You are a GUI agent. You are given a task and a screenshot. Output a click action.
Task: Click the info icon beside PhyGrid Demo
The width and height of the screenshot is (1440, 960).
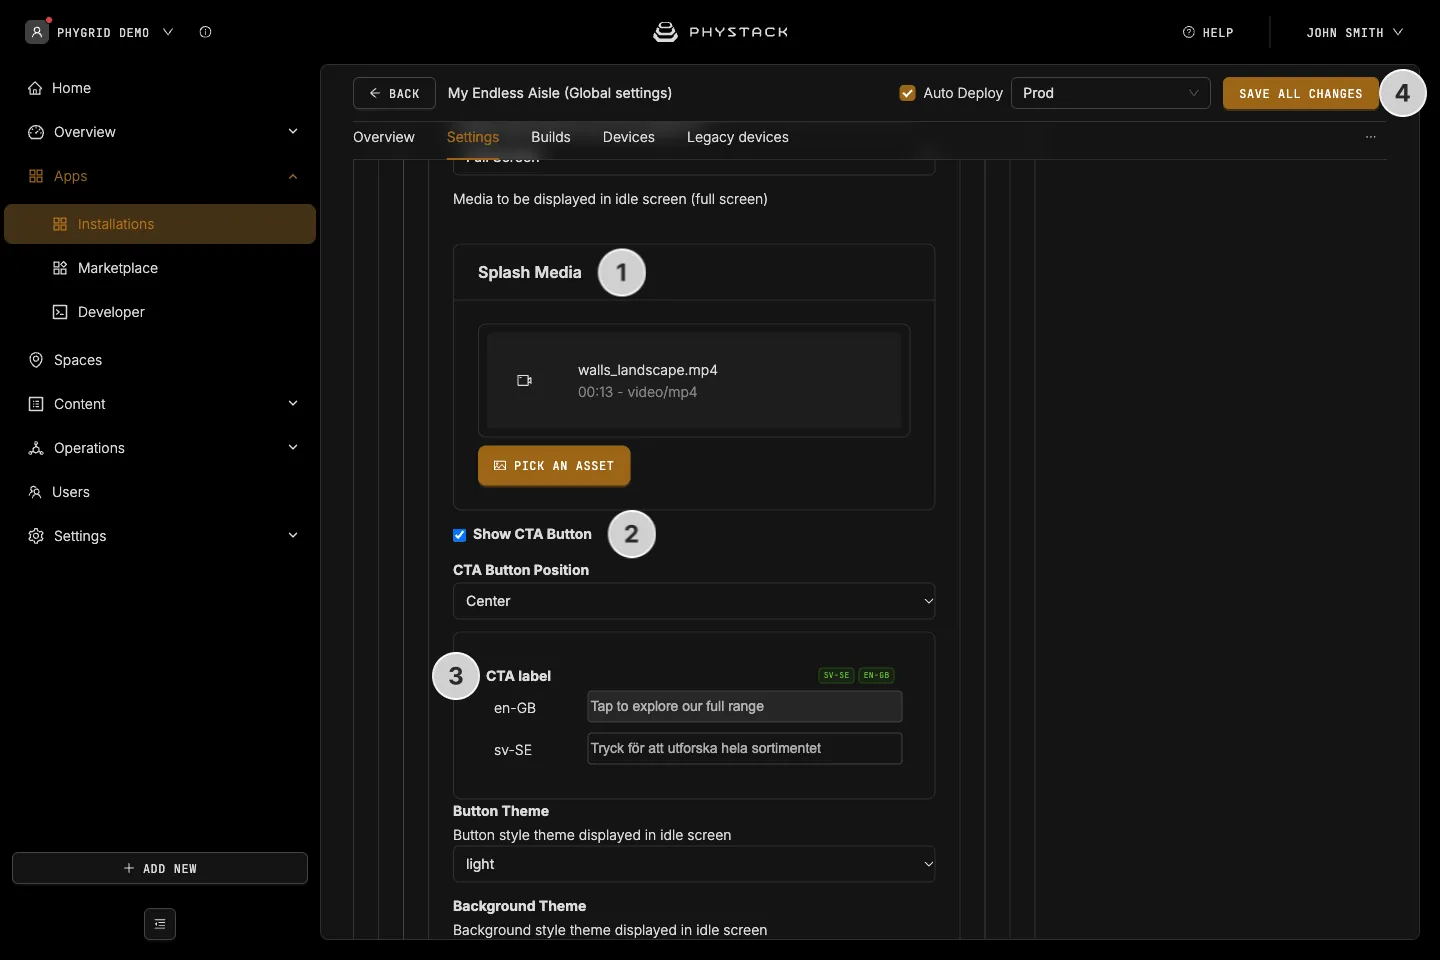click(205, 32)
